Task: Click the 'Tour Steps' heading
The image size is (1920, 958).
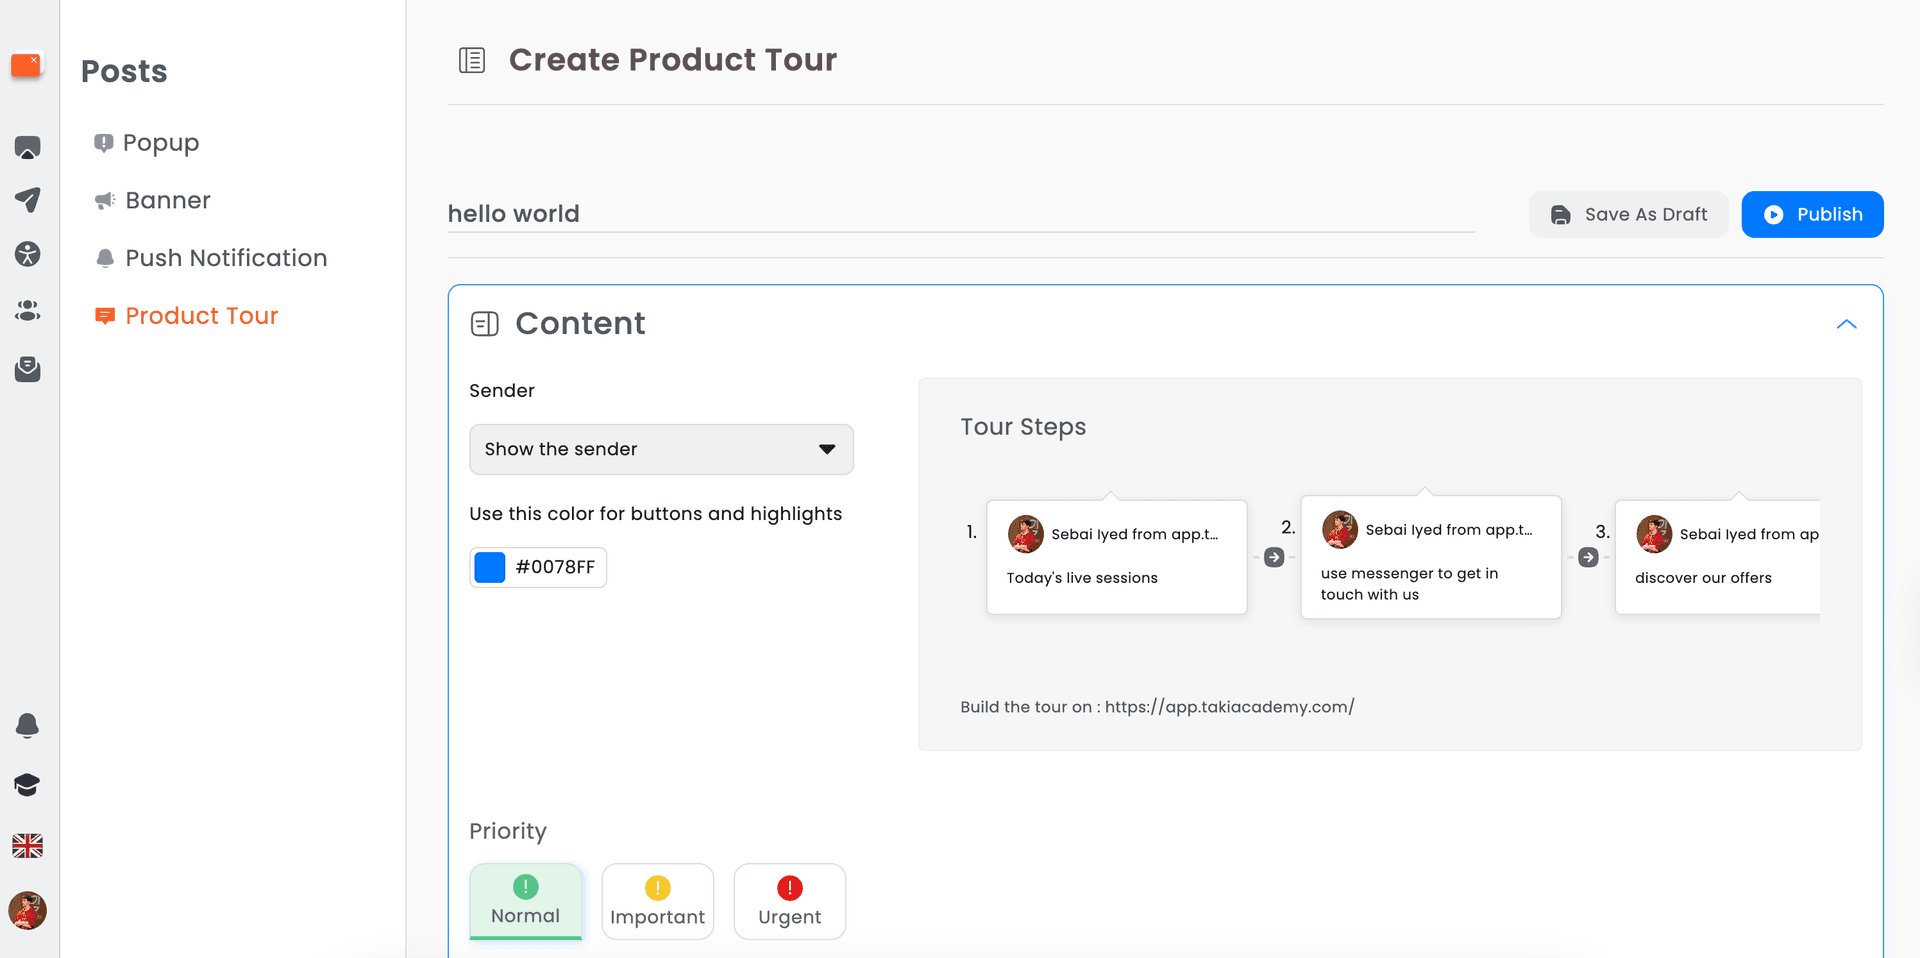Action: tap(1023, 427)
